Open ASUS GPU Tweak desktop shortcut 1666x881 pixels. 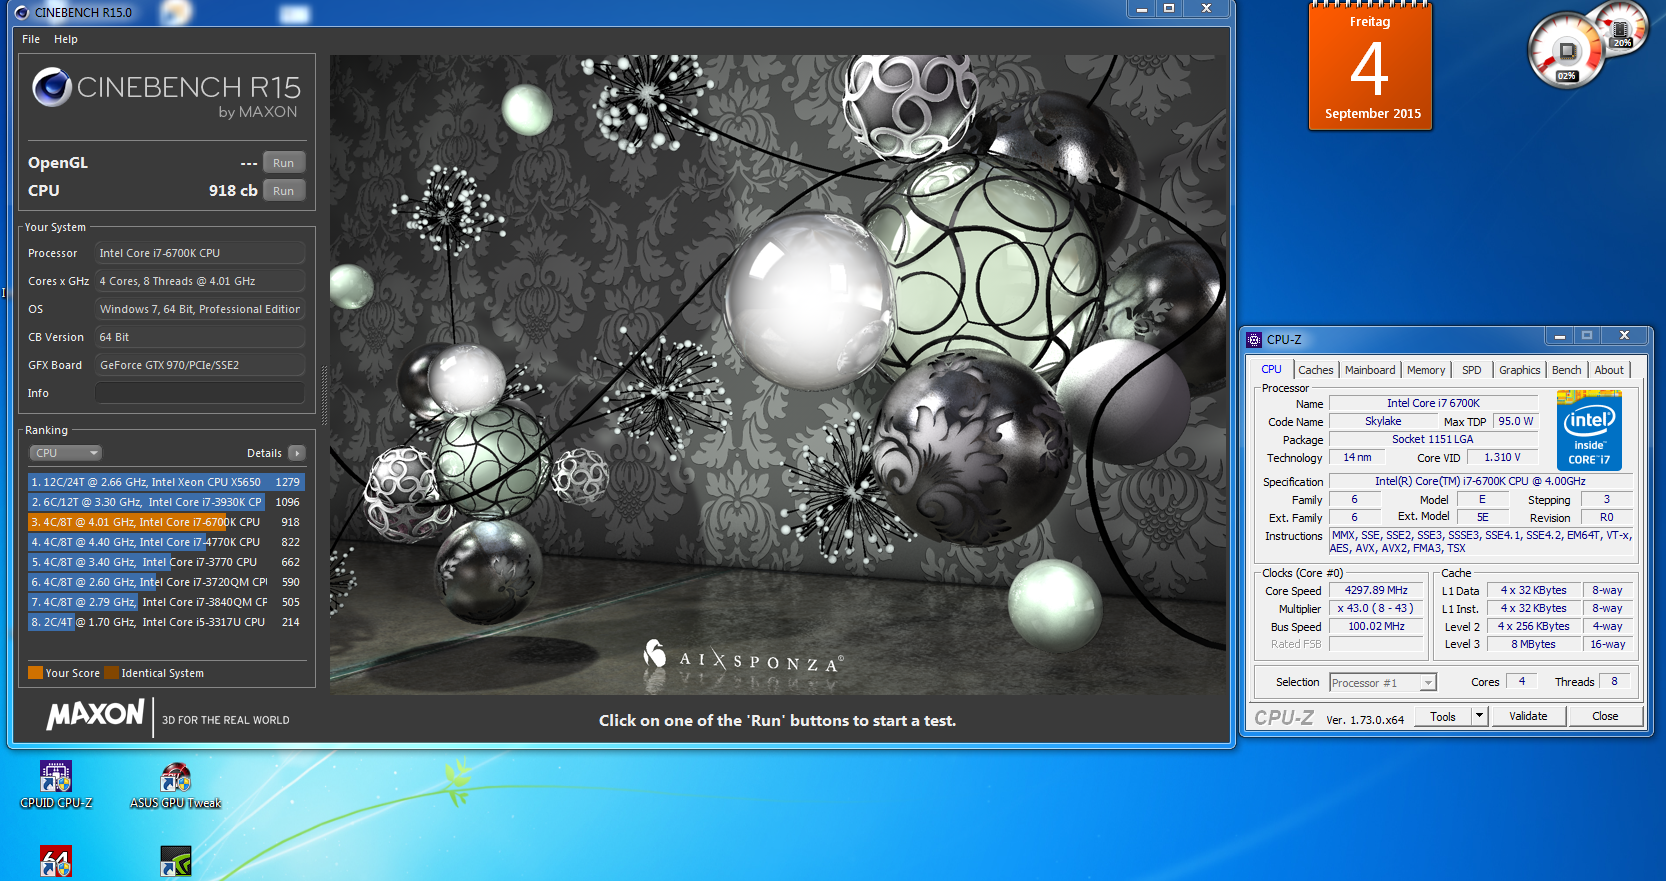point(176,785)
